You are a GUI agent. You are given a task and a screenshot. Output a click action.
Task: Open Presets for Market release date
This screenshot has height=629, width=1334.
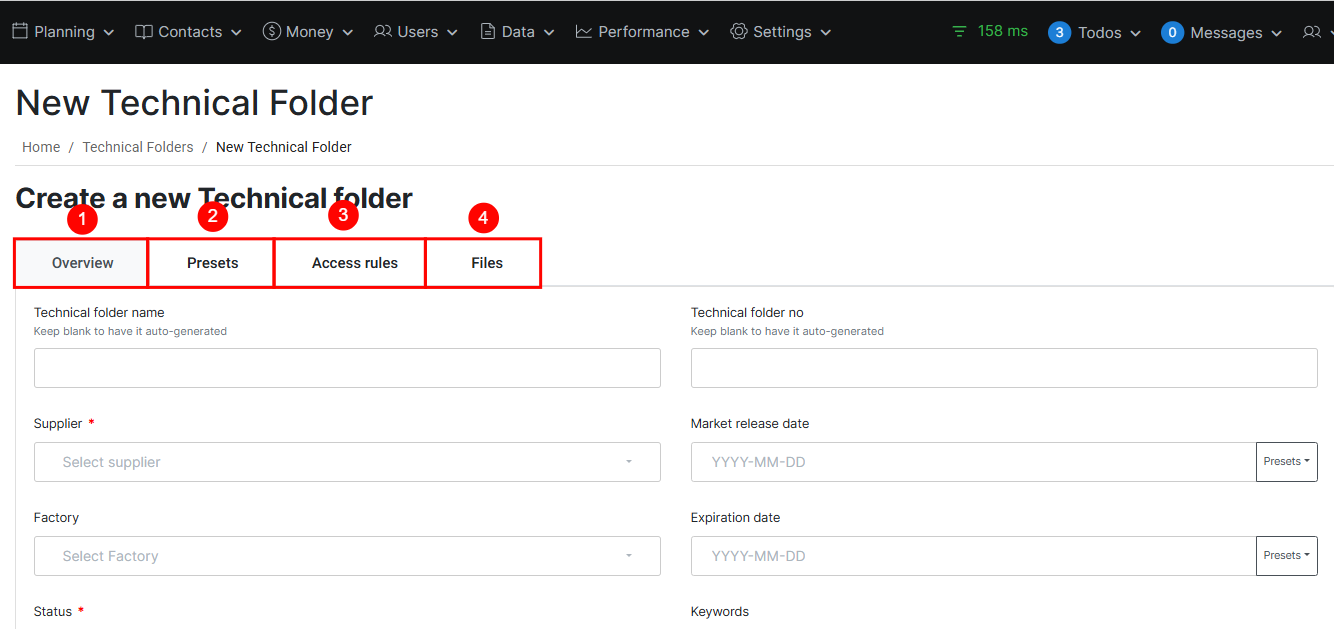(x=1286, y=462)
